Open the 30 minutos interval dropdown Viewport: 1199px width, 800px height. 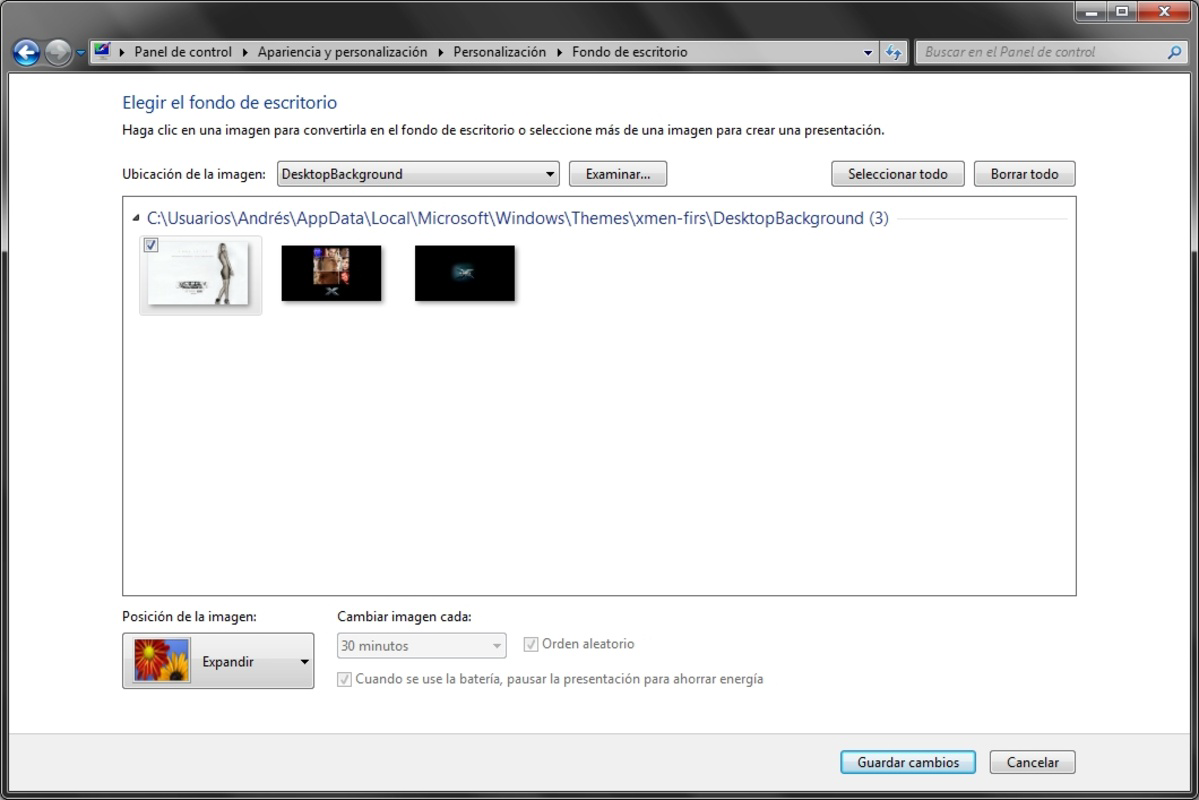pos(421,646)
